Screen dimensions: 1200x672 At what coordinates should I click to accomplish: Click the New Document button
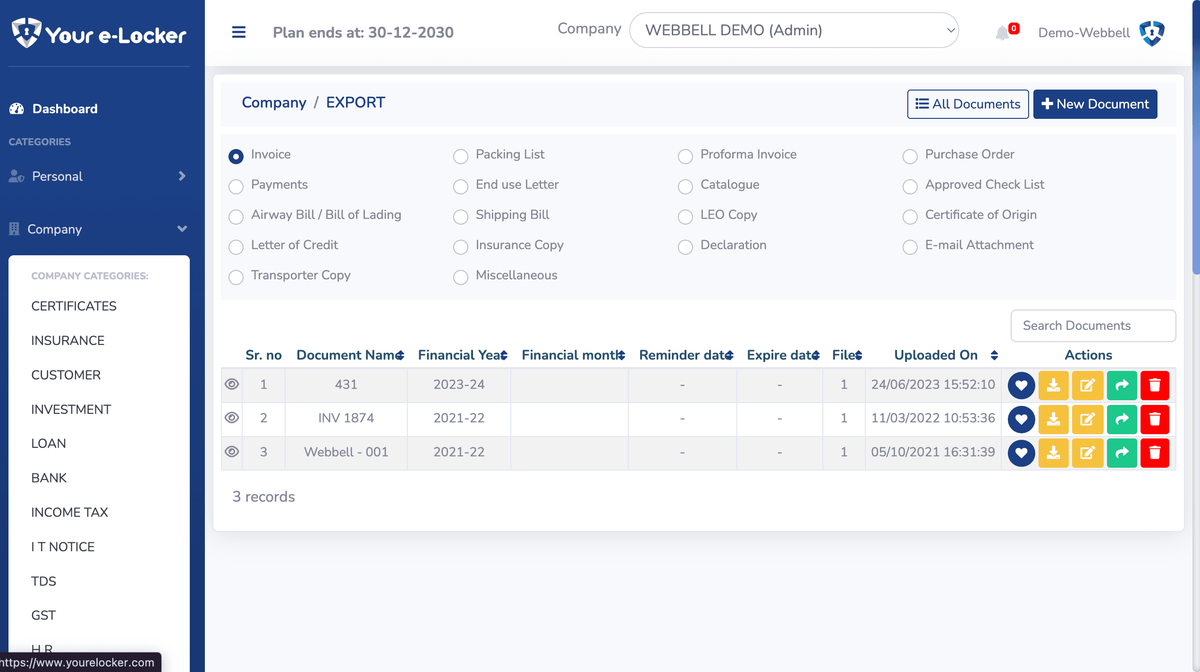click(x=1094, y=104)
